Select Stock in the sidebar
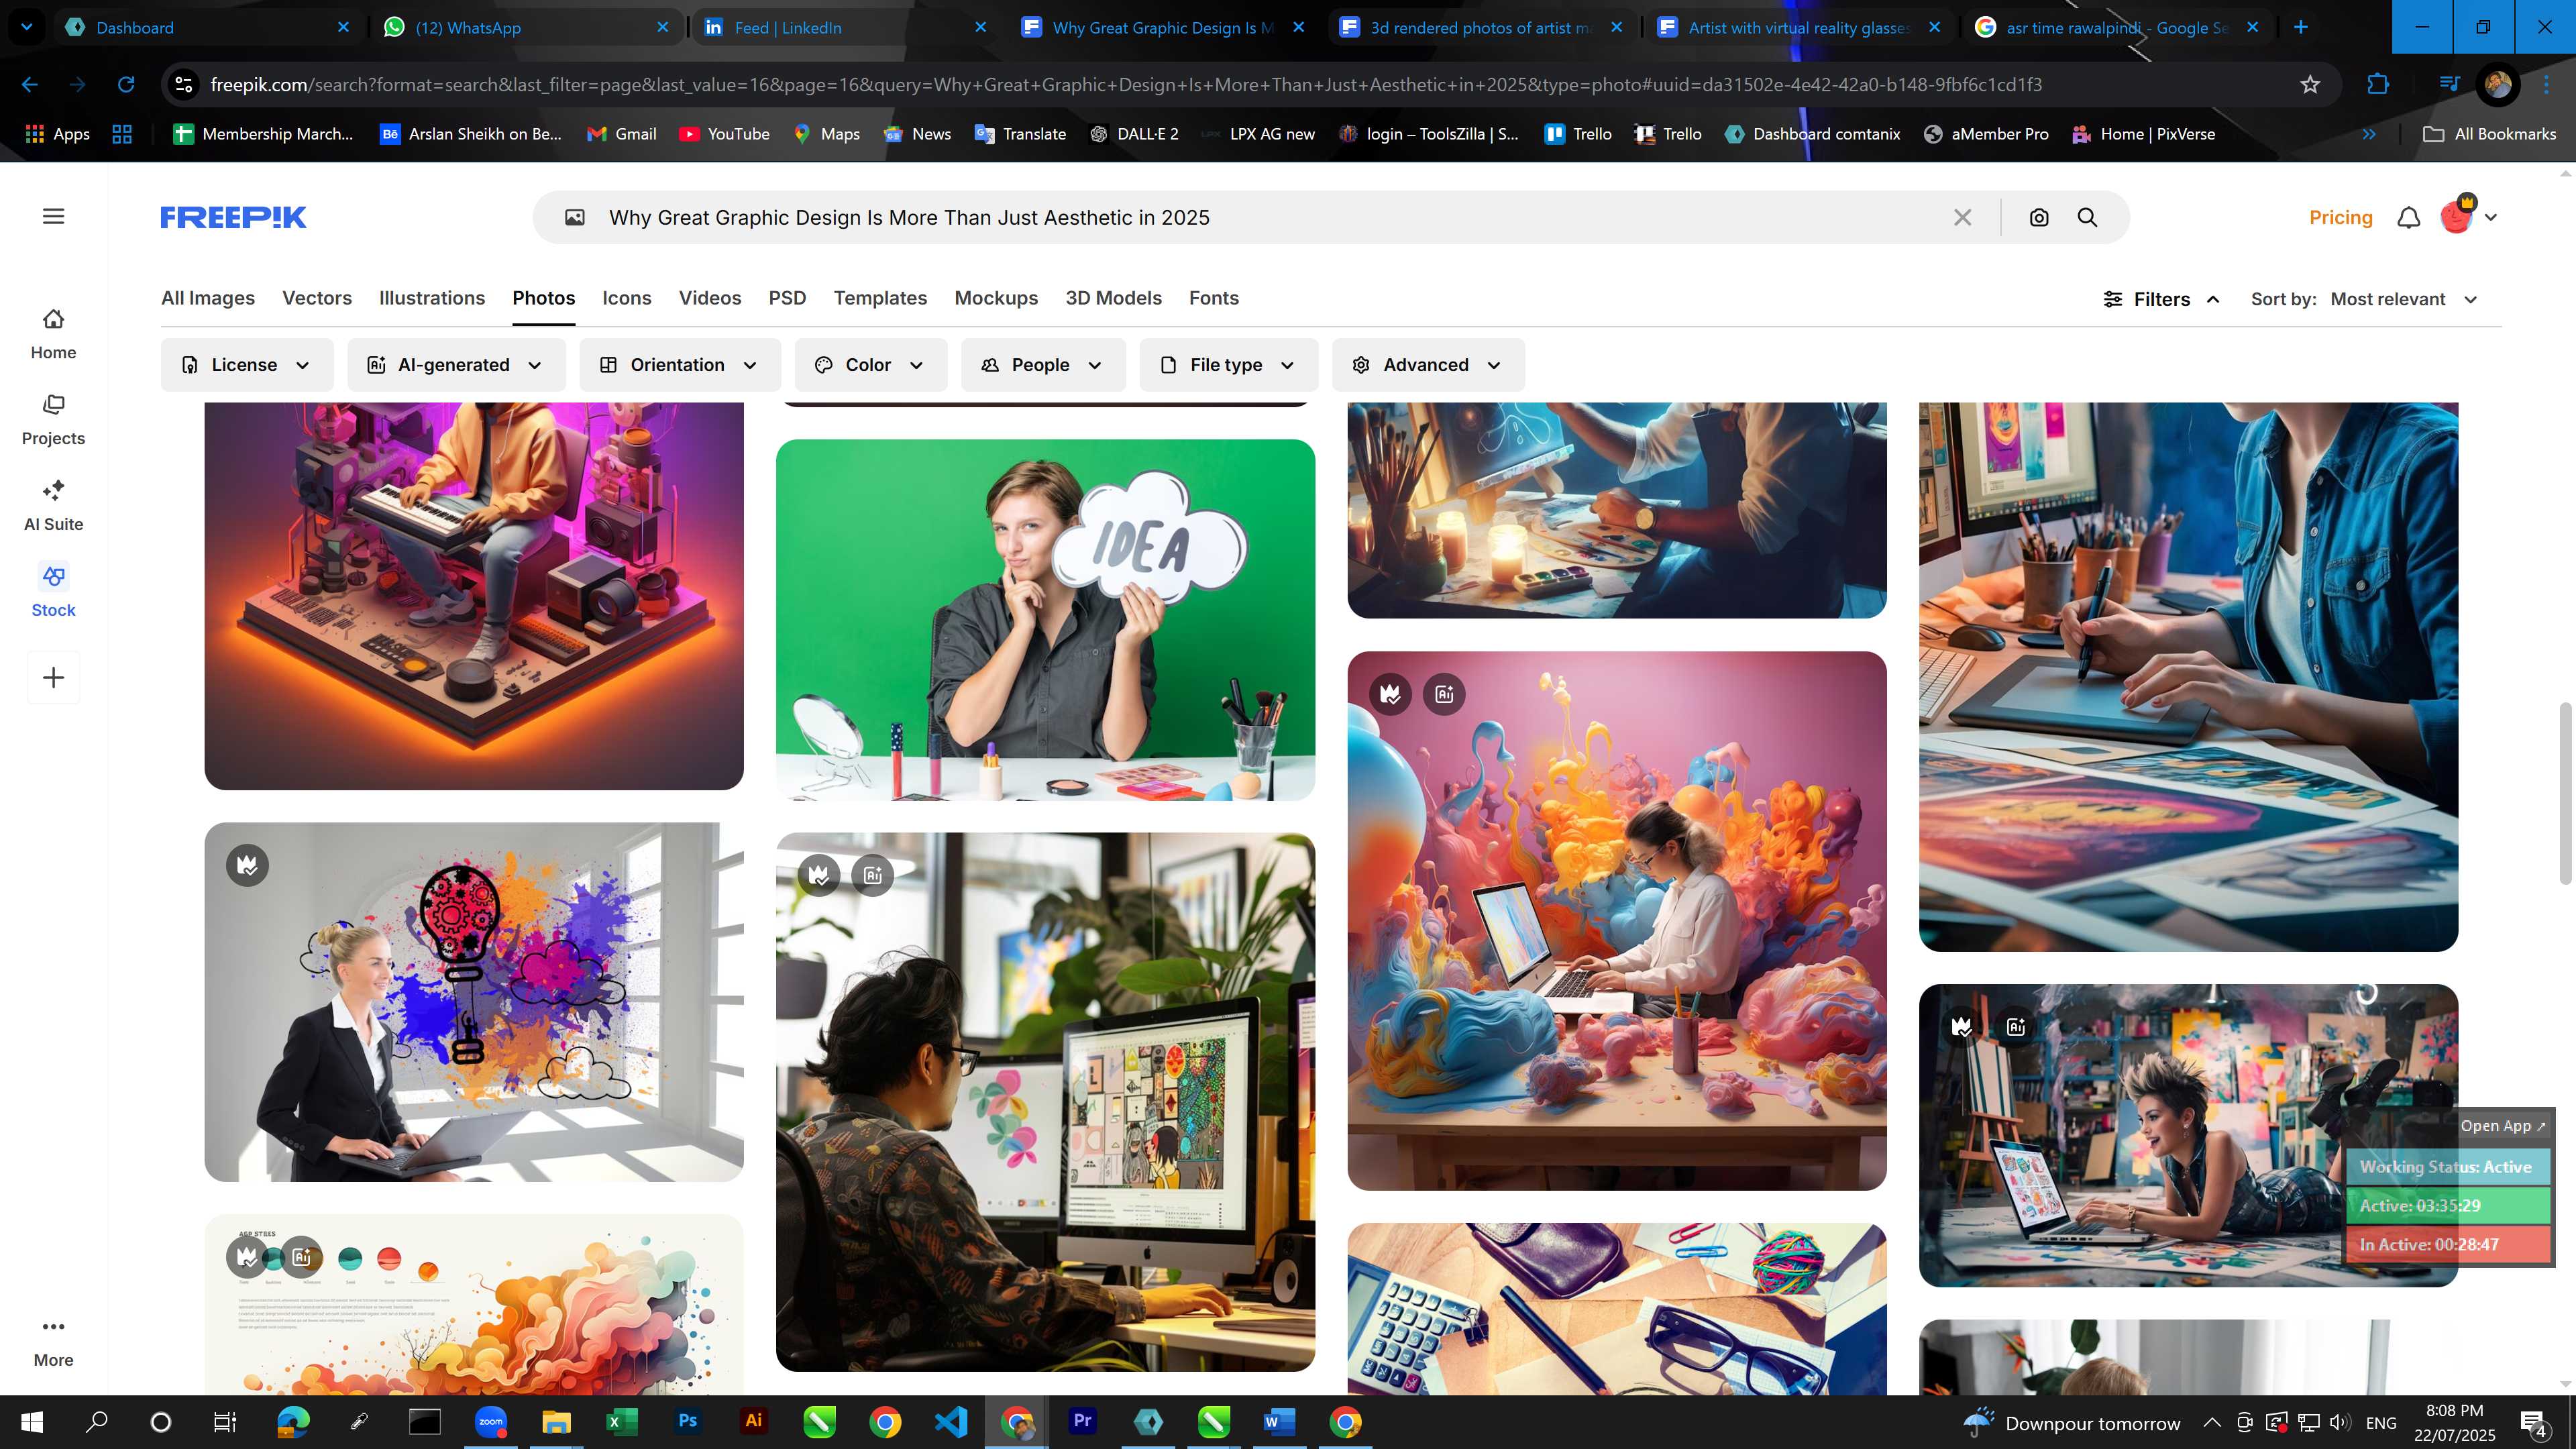Viewport: 2576px width, 1449px height. 53,592
